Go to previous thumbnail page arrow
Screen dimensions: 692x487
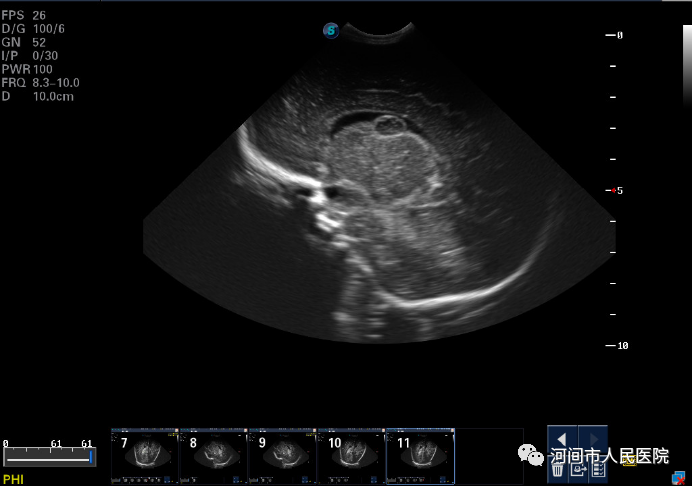pyautogui.click(x=562, y=439)
